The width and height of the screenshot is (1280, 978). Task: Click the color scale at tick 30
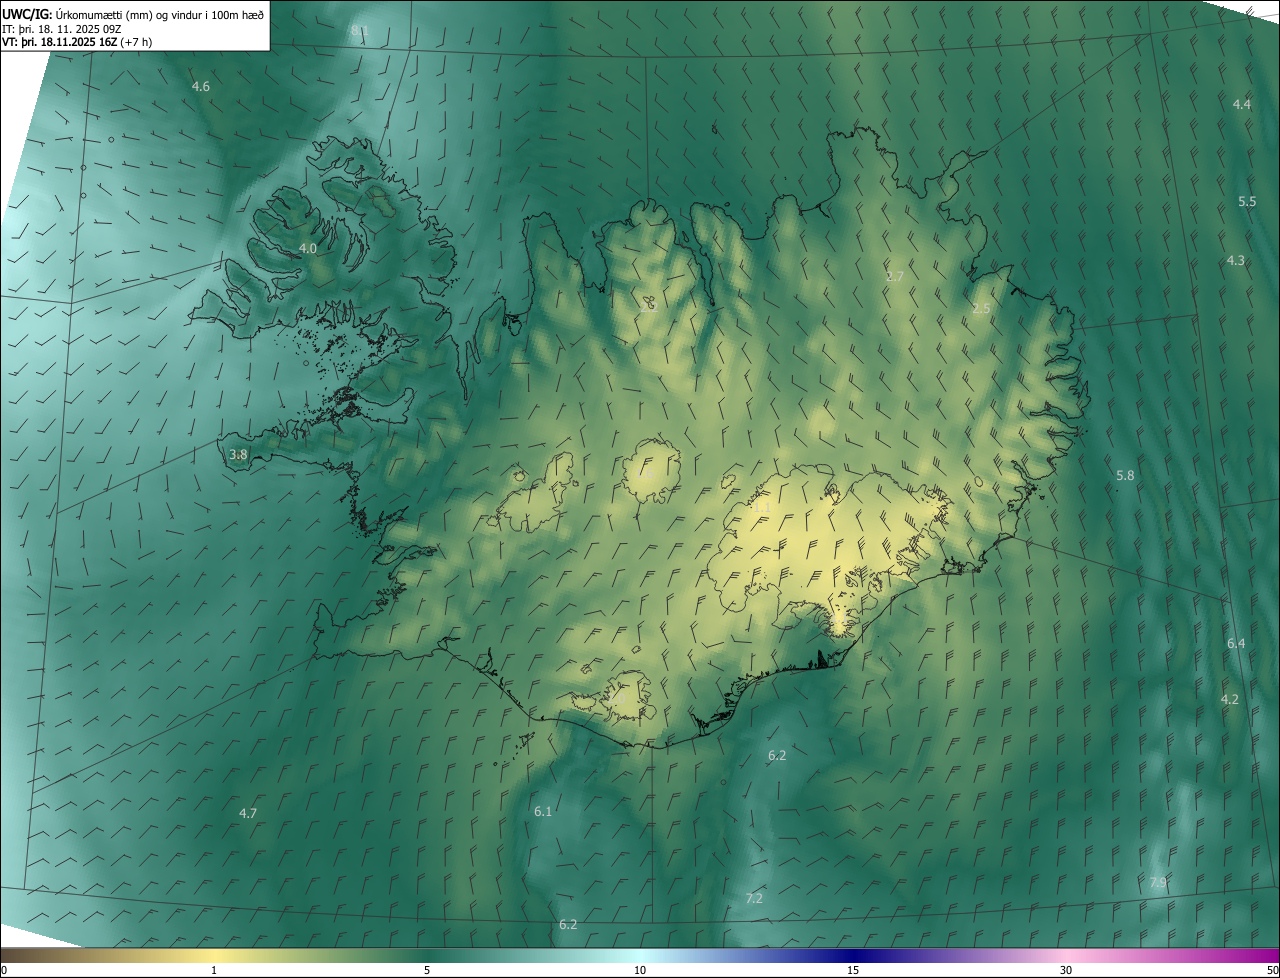coord(1066,971)
